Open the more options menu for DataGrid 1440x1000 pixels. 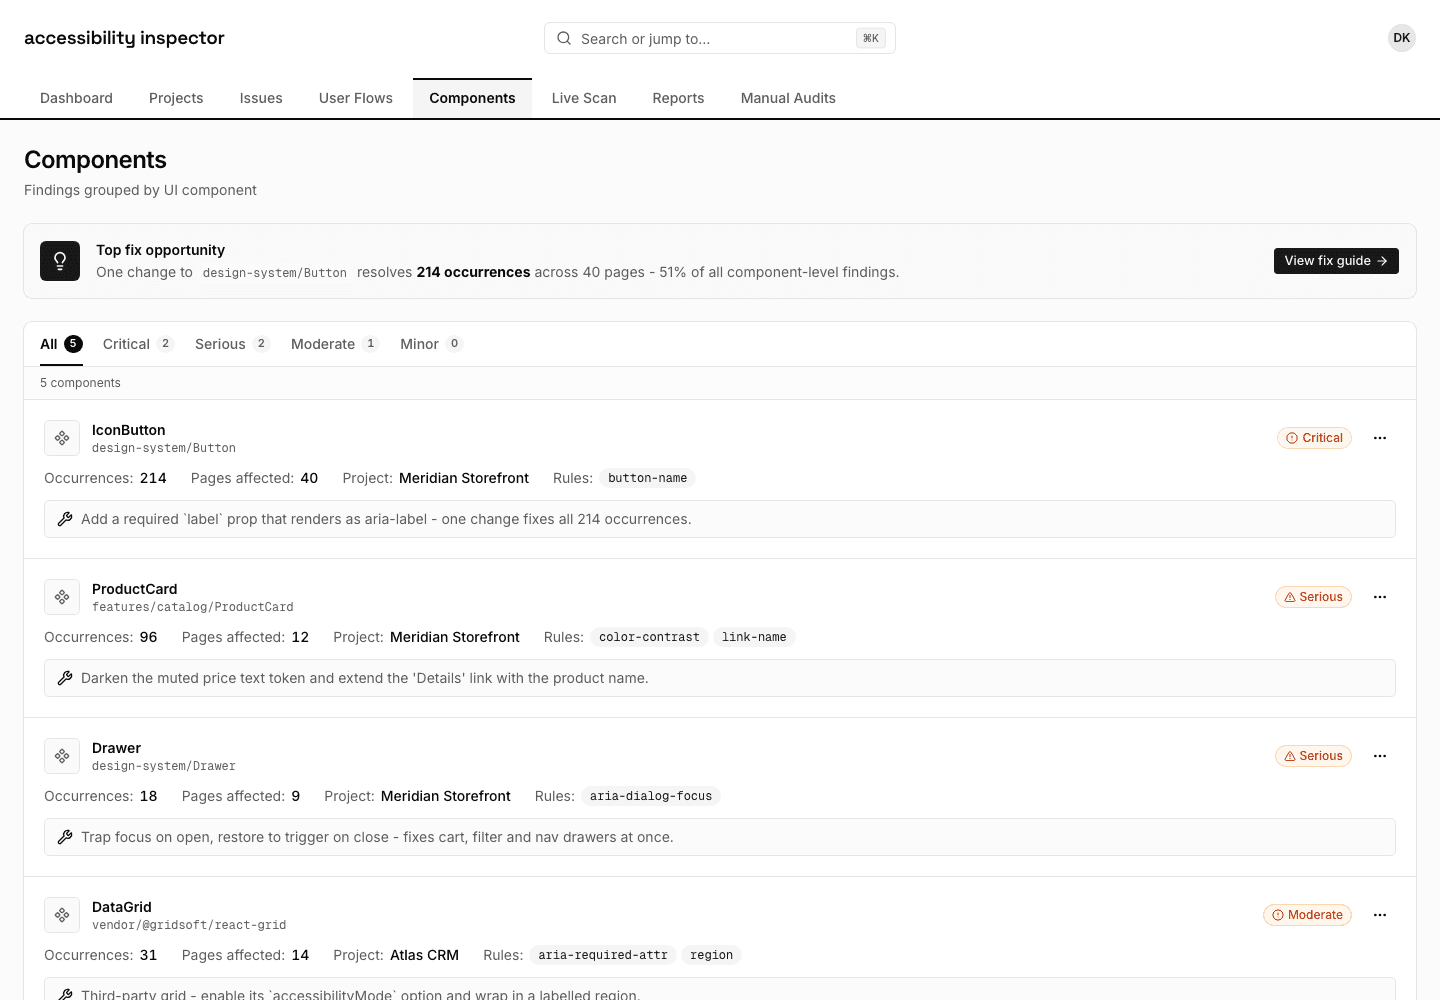(x=1380, y=915)
